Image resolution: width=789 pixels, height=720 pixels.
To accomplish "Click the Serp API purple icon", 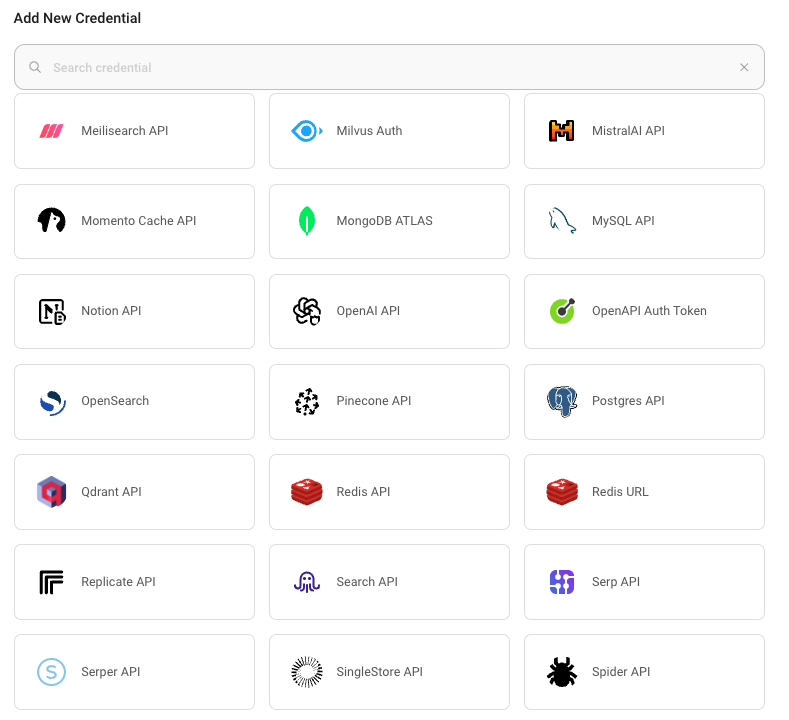I will 562,582.
